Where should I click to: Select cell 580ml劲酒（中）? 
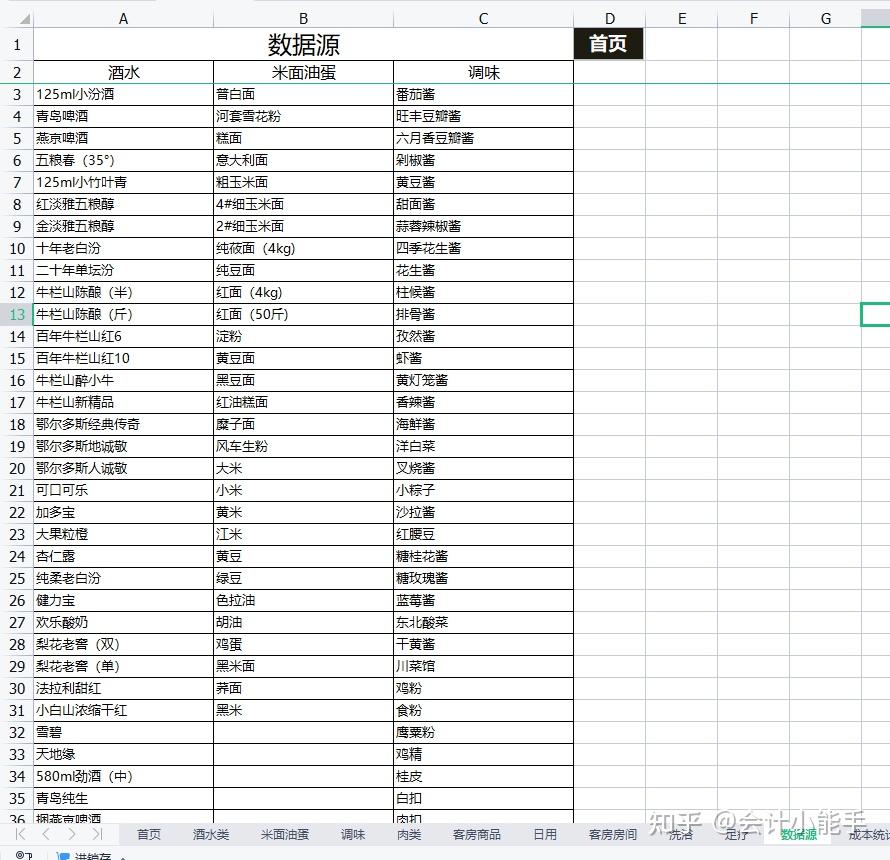pos(123,777)
